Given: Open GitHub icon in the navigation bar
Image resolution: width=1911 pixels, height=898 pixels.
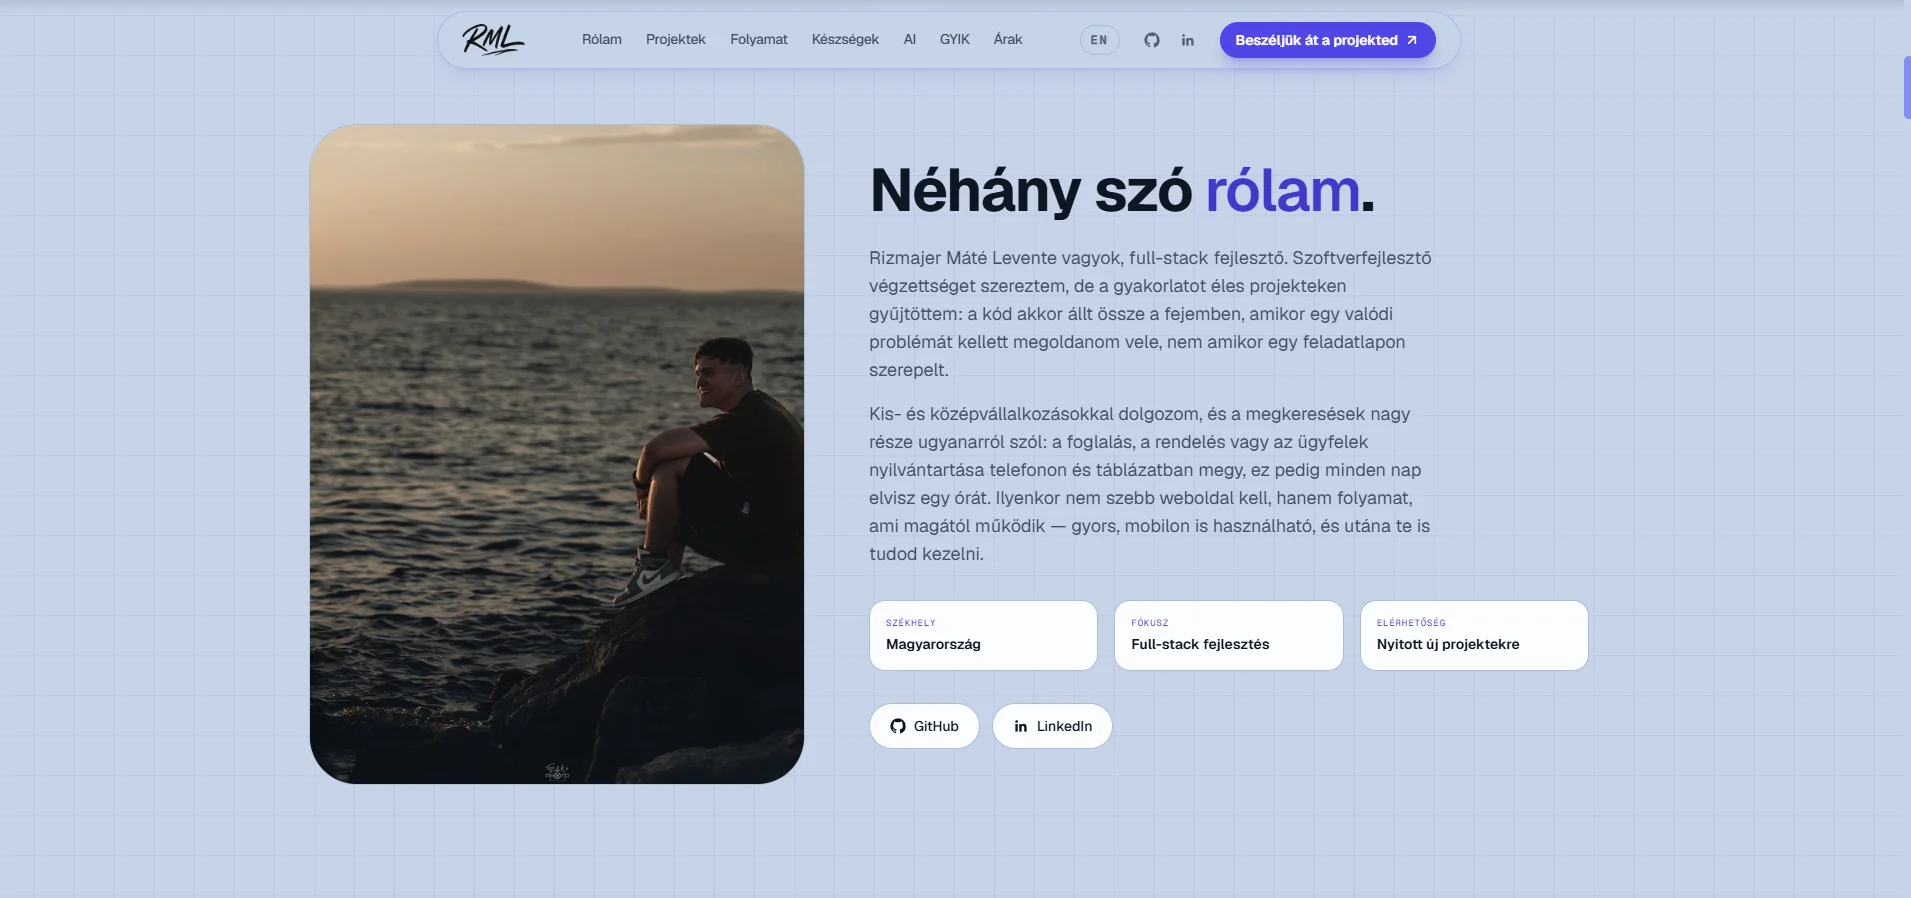Looking at the screenshot, I should pyautogui.click(x=1152, y=40).
